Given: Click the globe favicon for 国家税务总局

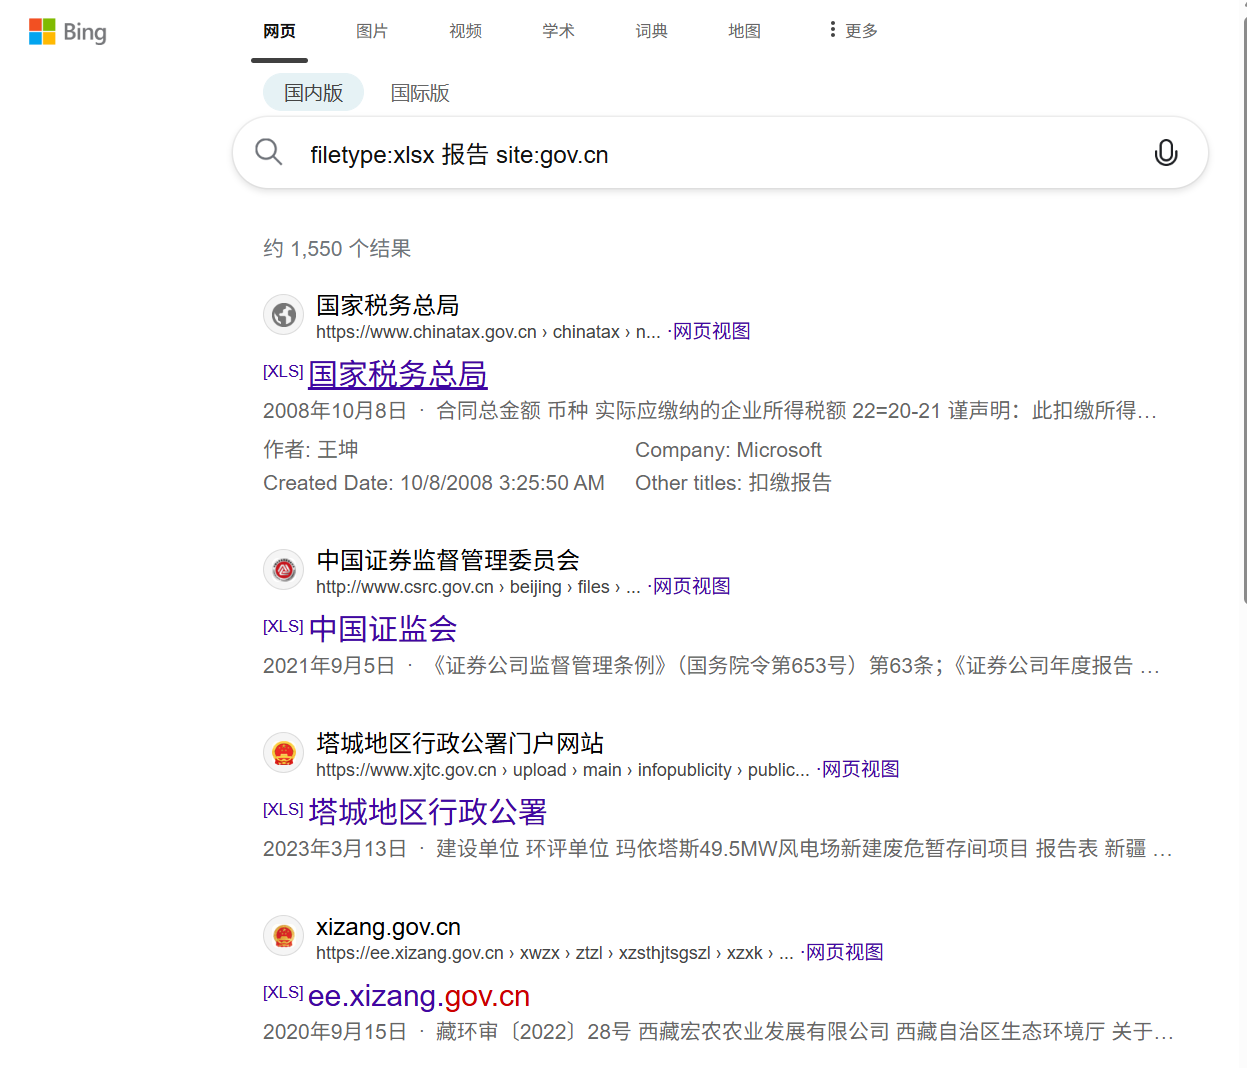Looking at the screenshot, I should click(284, 315).
